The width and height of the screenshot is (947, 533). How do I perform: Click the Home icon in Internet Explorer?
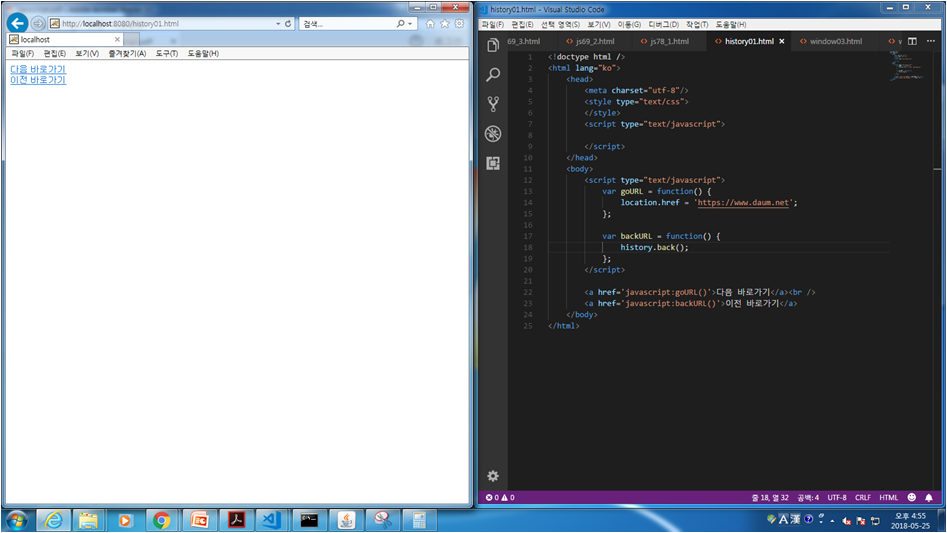pos(430,24)
